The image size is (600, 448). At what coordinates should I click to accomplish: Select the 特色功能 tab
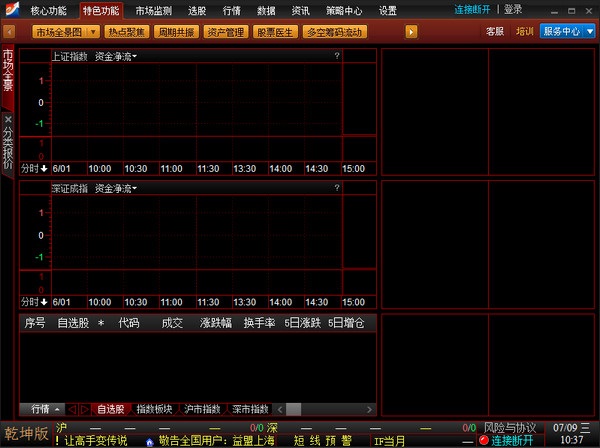[101, 11]
